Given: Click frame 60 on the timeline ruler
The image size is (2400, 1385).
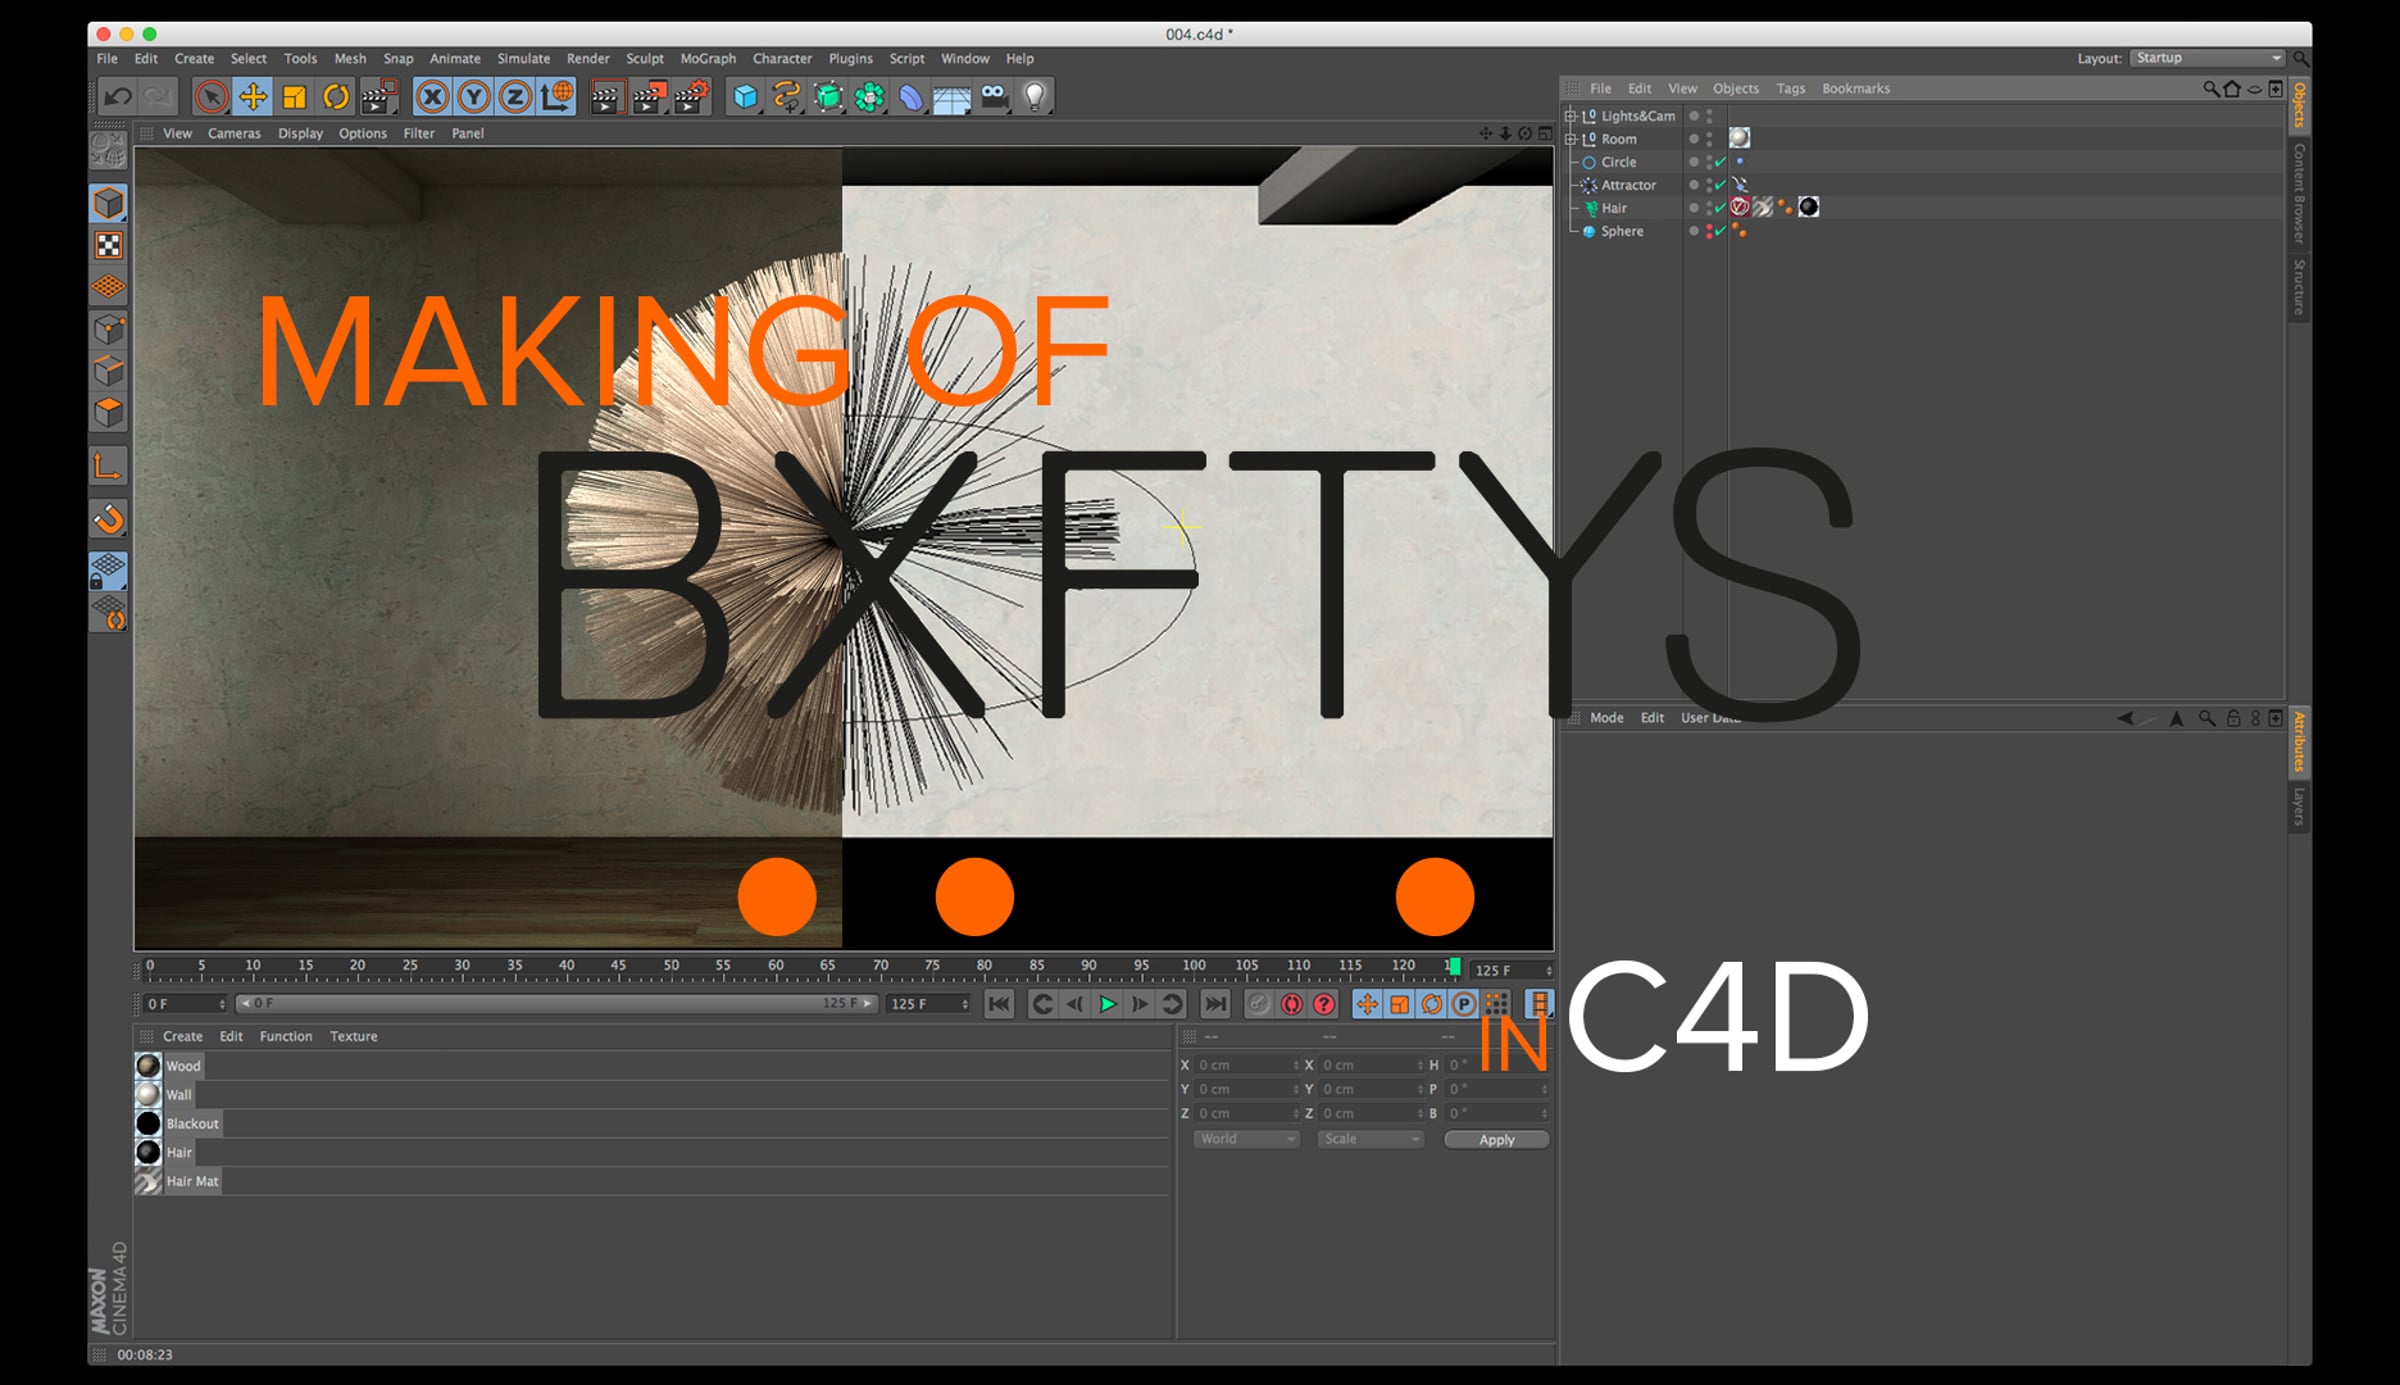Looking at the screenshot, I should (x=775, y=967).
